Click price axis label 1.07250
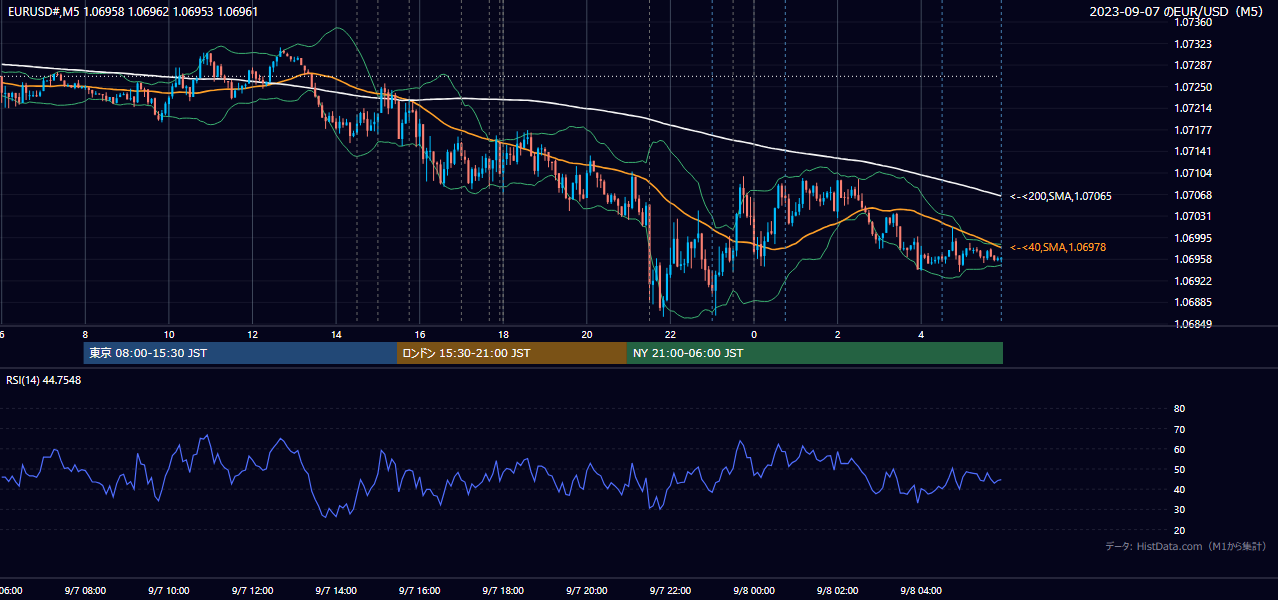This screenshot has width=1278, height=600. point(1192,88)
